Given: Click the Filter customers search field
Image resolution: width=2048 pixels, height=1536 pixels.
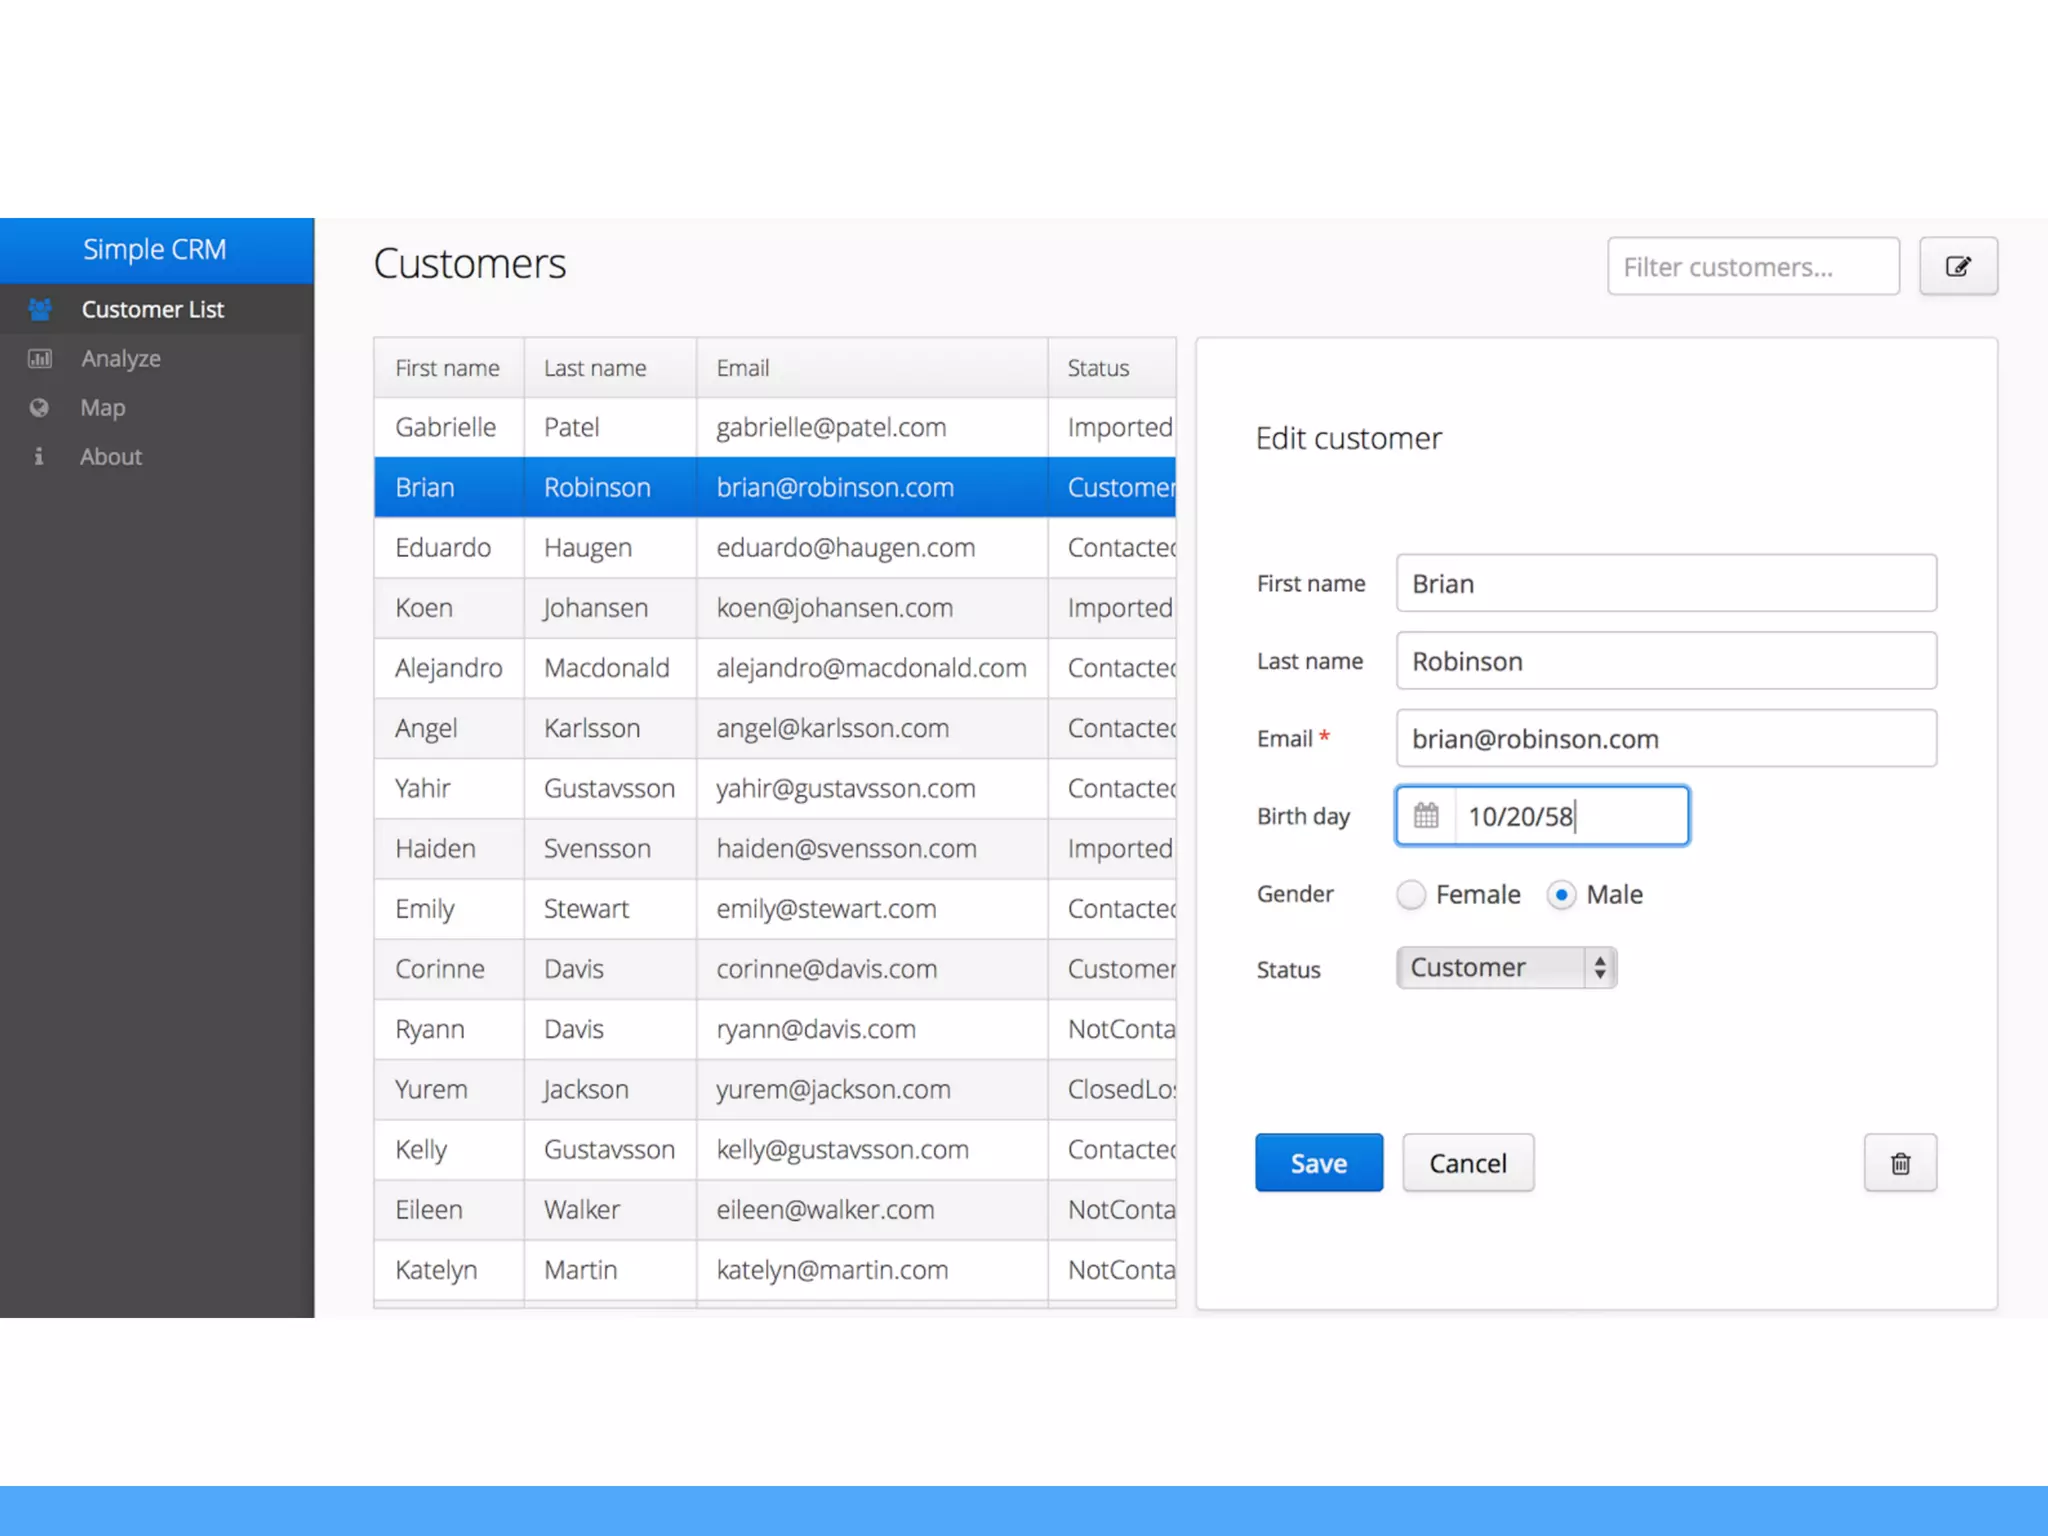Looking at the screenshot, I should (x=1752, y=267).
